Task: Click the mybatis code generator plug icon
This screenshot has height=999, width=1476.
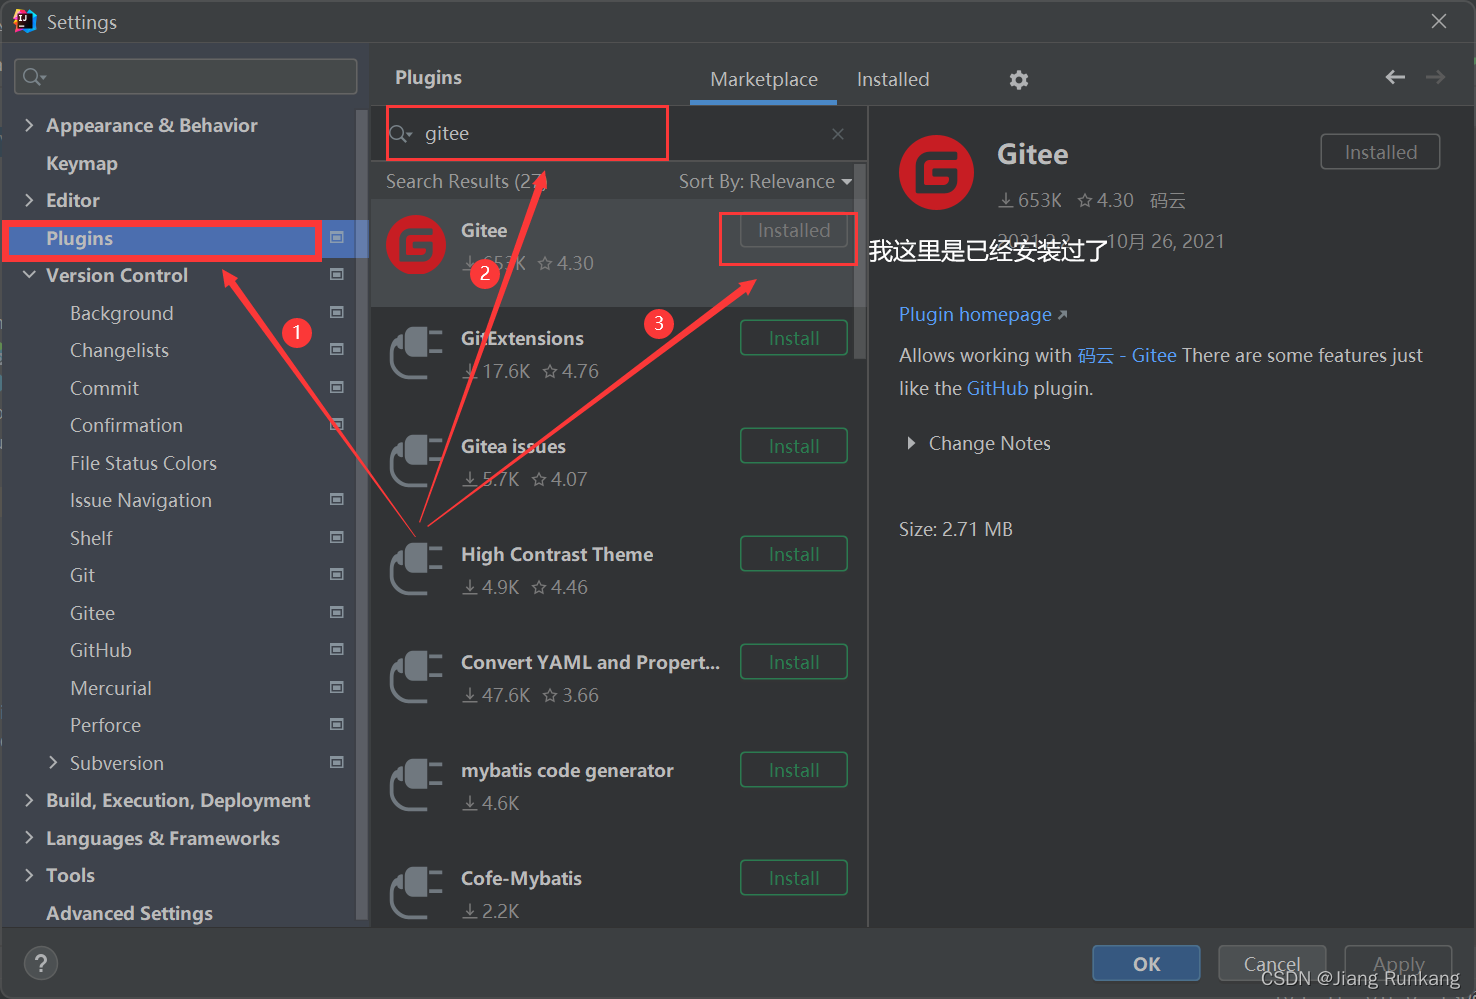Action: [x=416, y=785]
